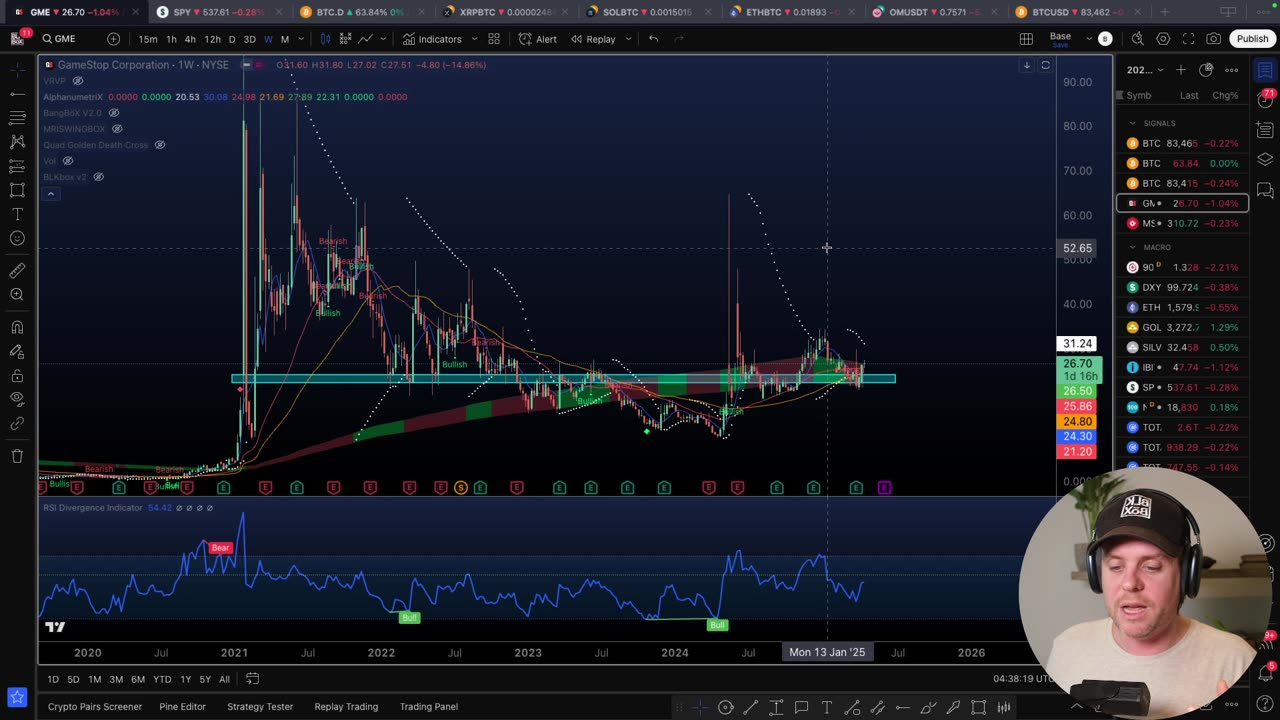Toggle hide all drawings eye icon in left toolbar

pyautogui.click(x=17, y=399)
